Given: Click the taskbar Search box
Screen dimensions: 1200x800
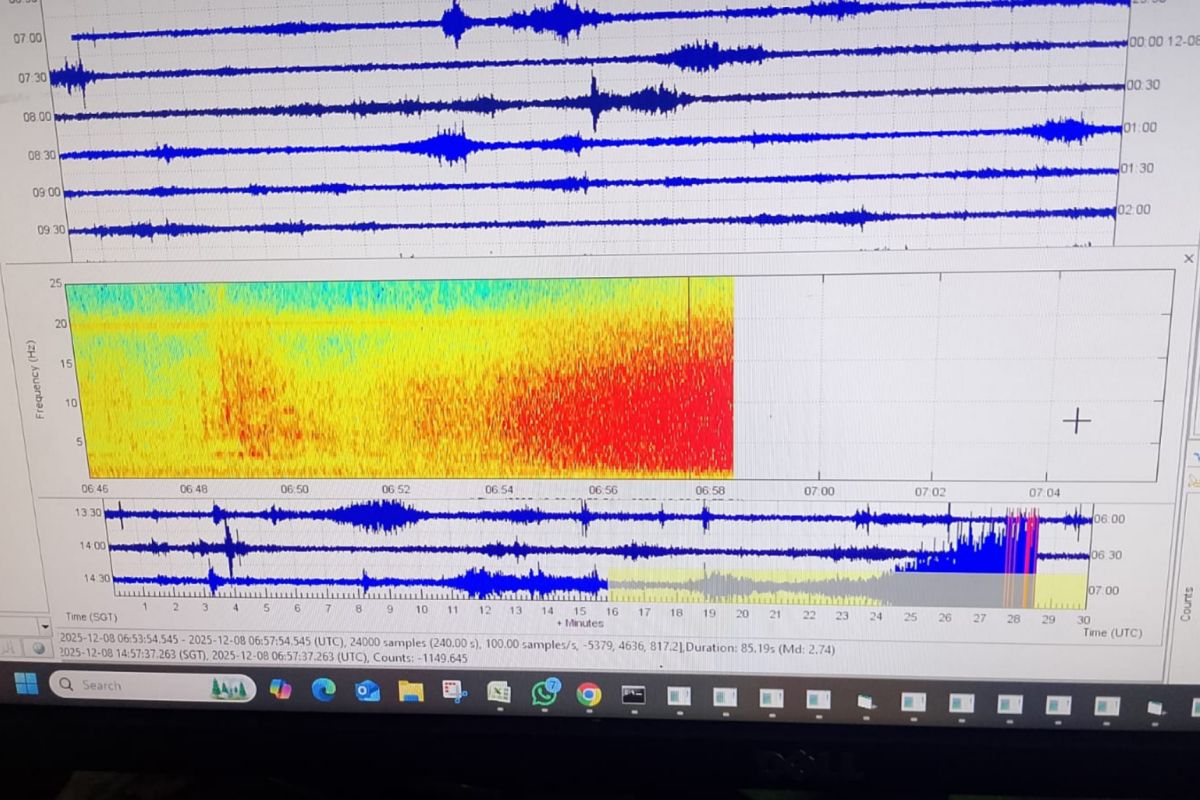Looking at the screenshot, I should click(x=150, y=686).
